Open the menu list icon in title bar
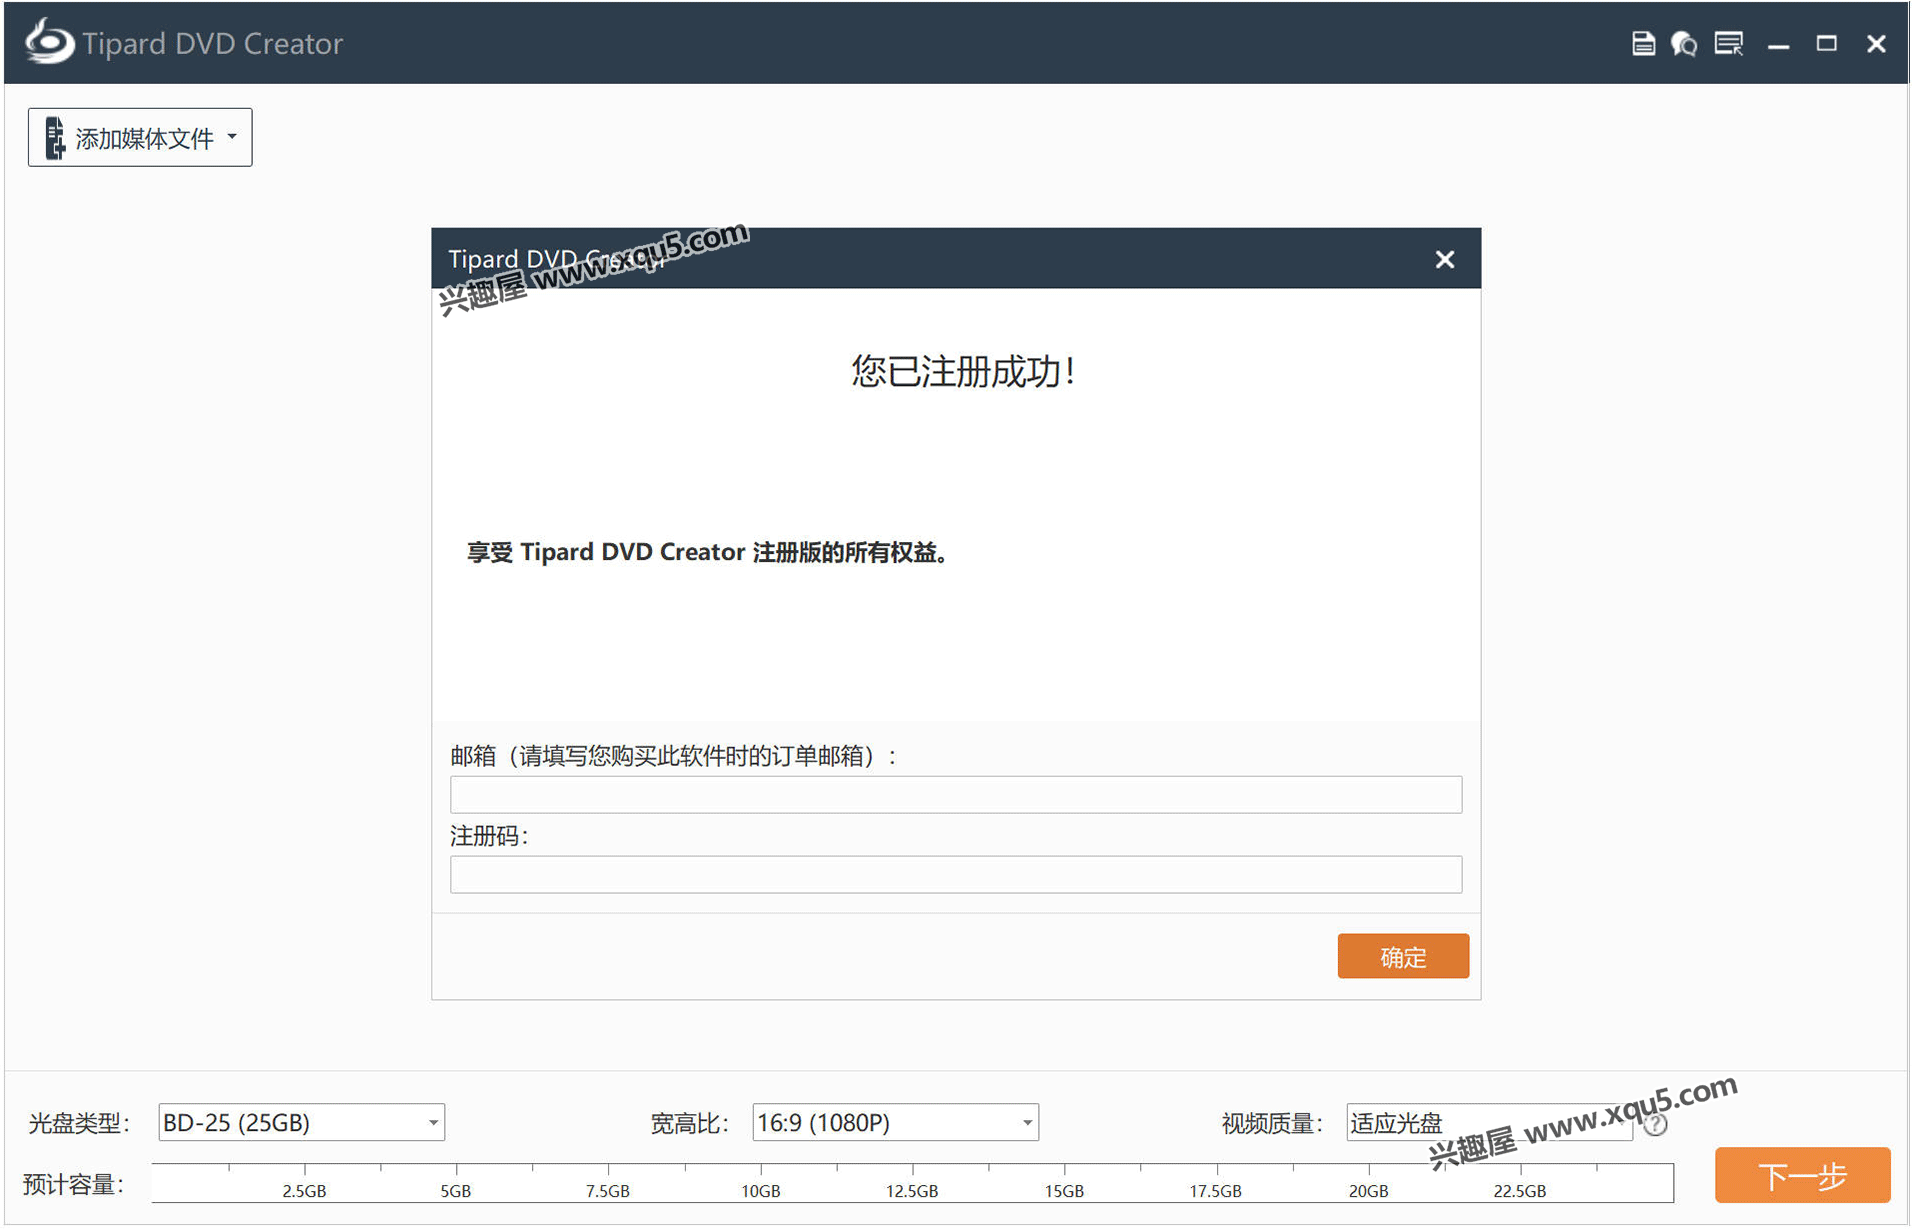 click(x=1729, y=44)
